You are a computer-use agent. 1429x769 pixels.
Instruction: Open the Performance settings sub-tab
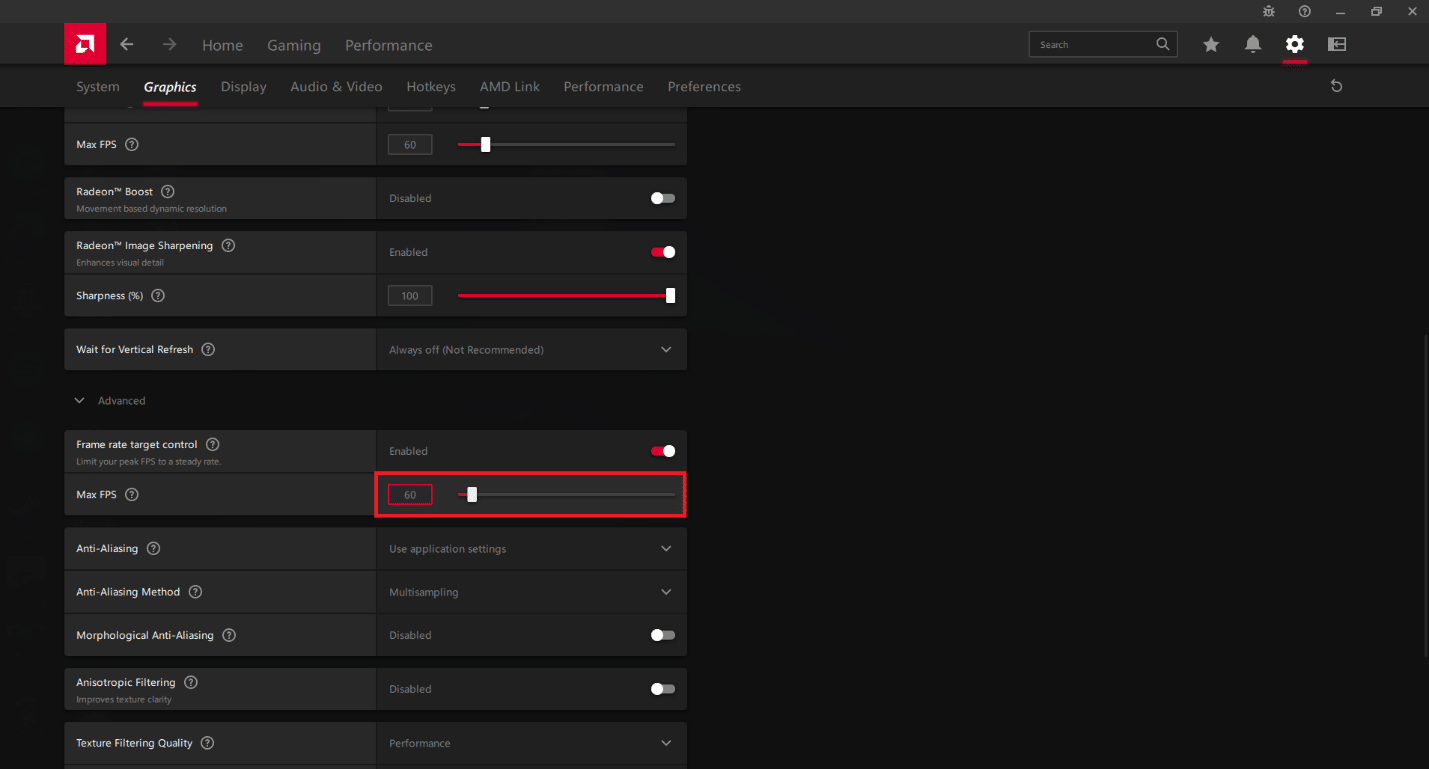point(603,87)
